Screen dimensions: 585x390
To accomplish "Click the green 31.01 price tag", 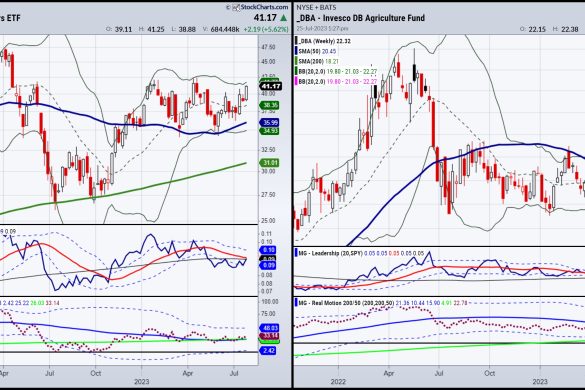I will [270, 163].
